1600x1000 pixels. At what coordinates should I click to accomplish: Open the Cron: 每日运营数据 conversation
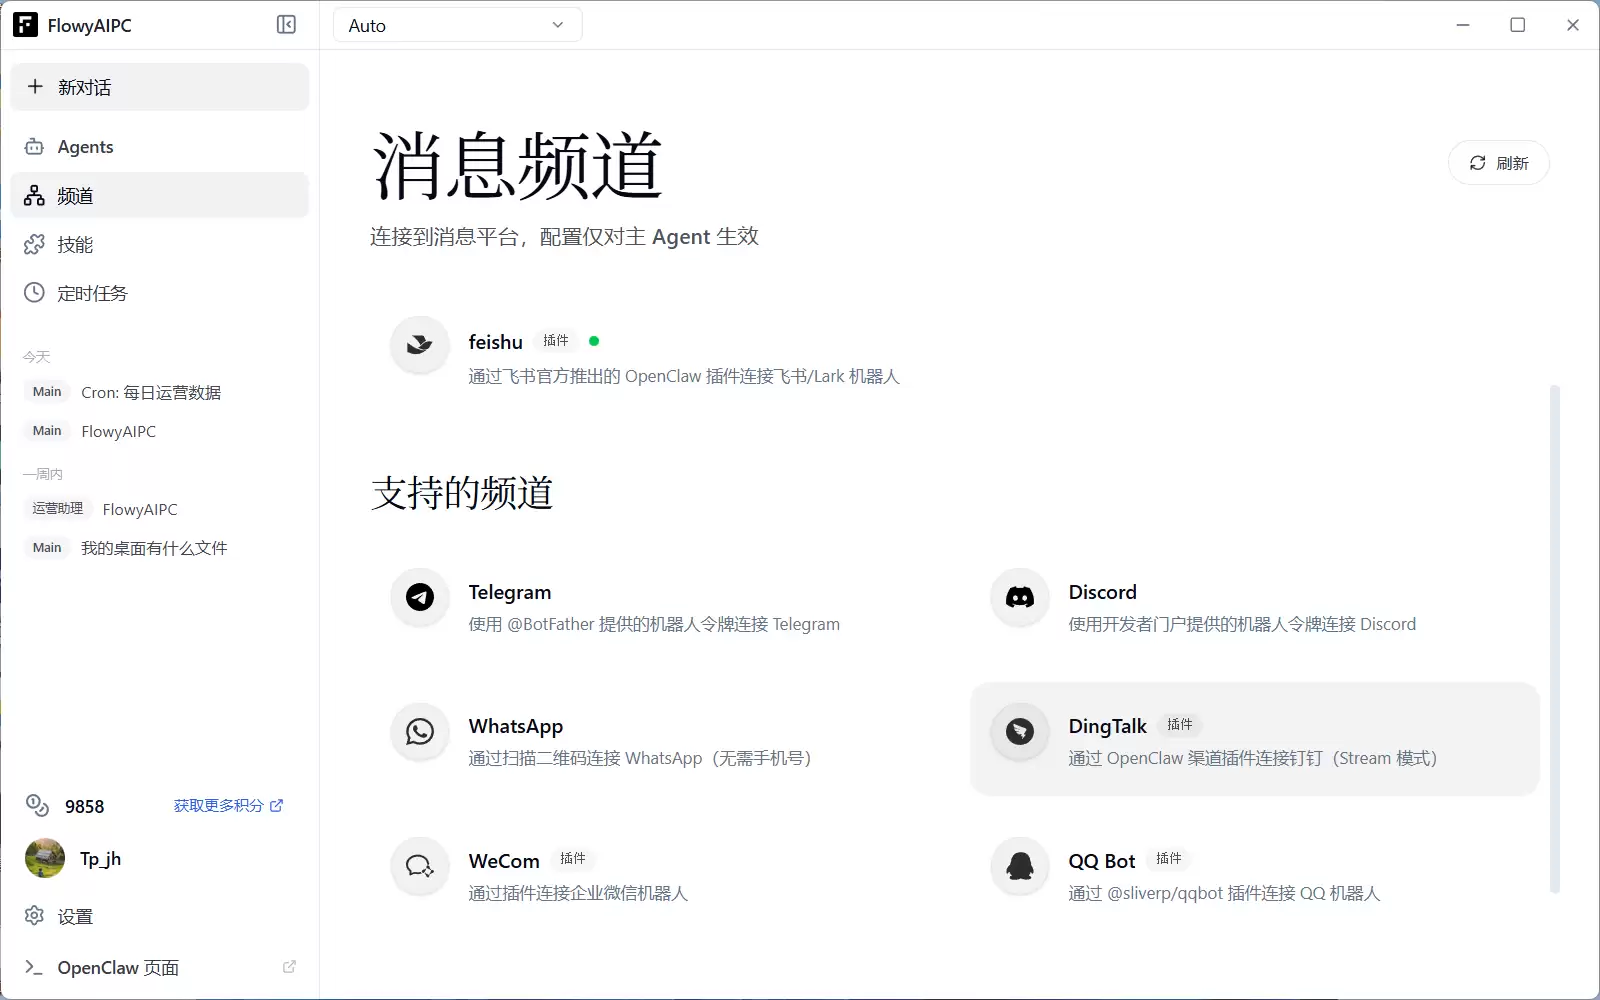click(x=151, y=393)
